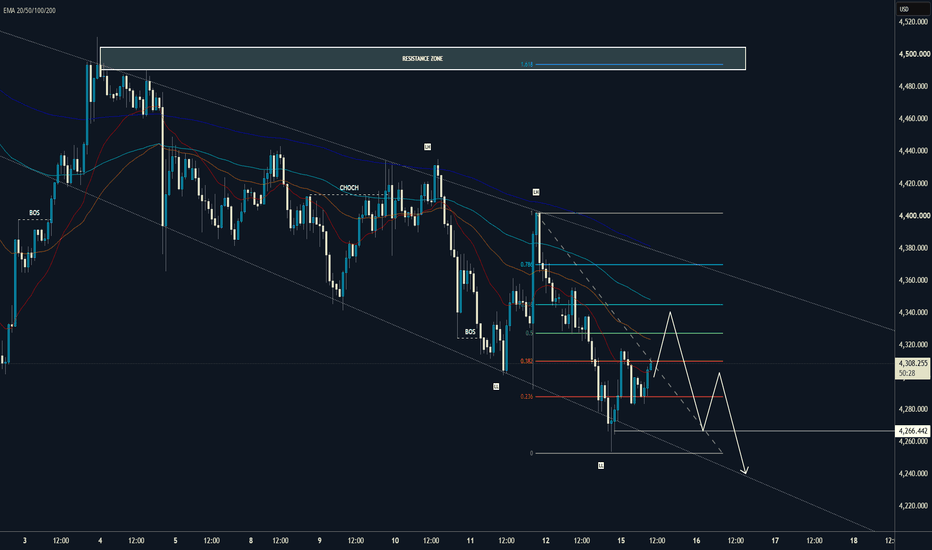Click the 4,280.000 price axis label
932x550 pixels.
[914, 409]
